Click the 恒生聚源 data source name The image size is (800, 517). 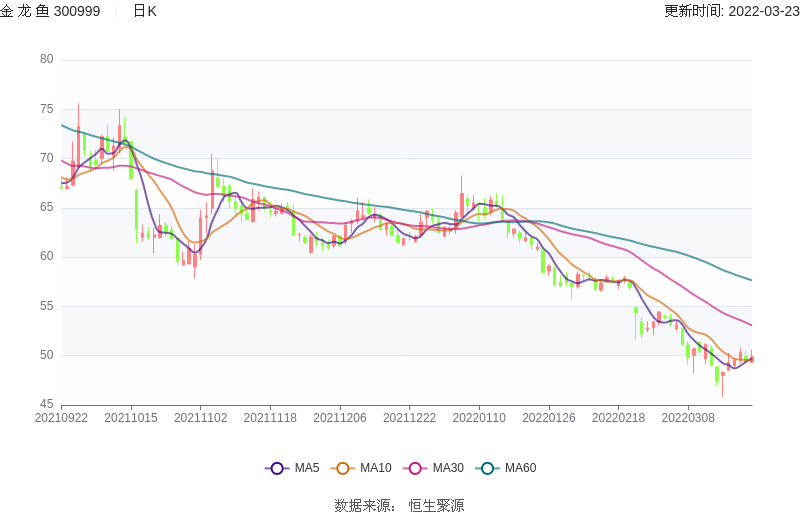click(x=436, y=506)
